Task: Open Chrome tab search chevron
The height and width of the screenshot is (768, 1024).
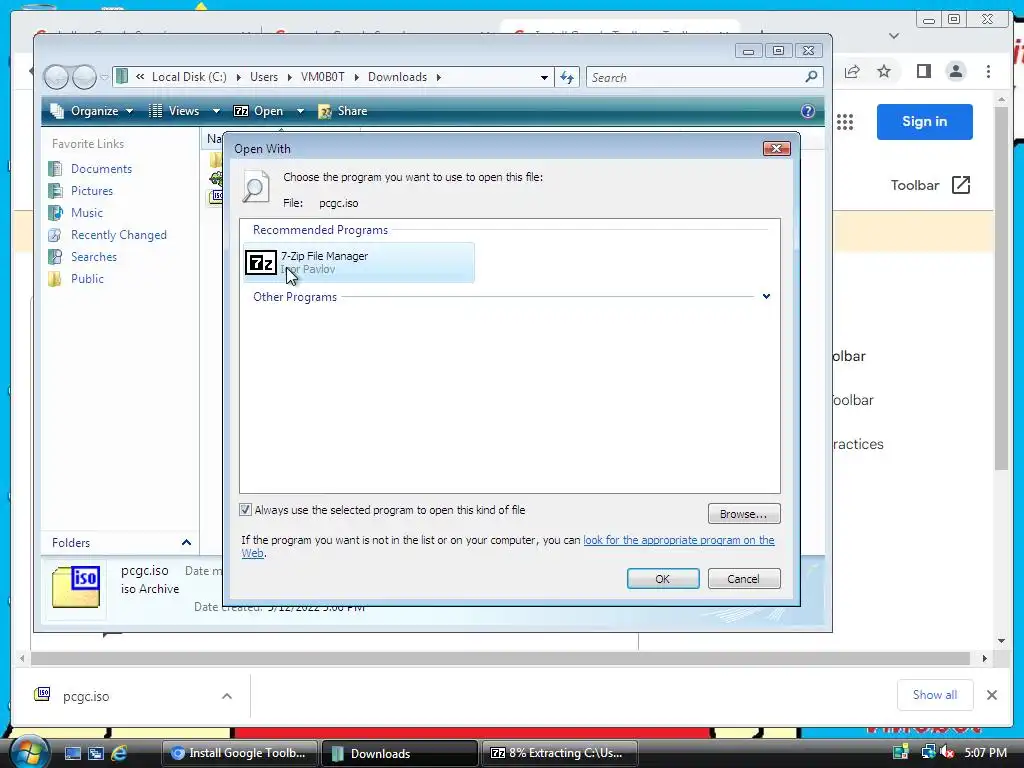Action: (x=894, y=36)
